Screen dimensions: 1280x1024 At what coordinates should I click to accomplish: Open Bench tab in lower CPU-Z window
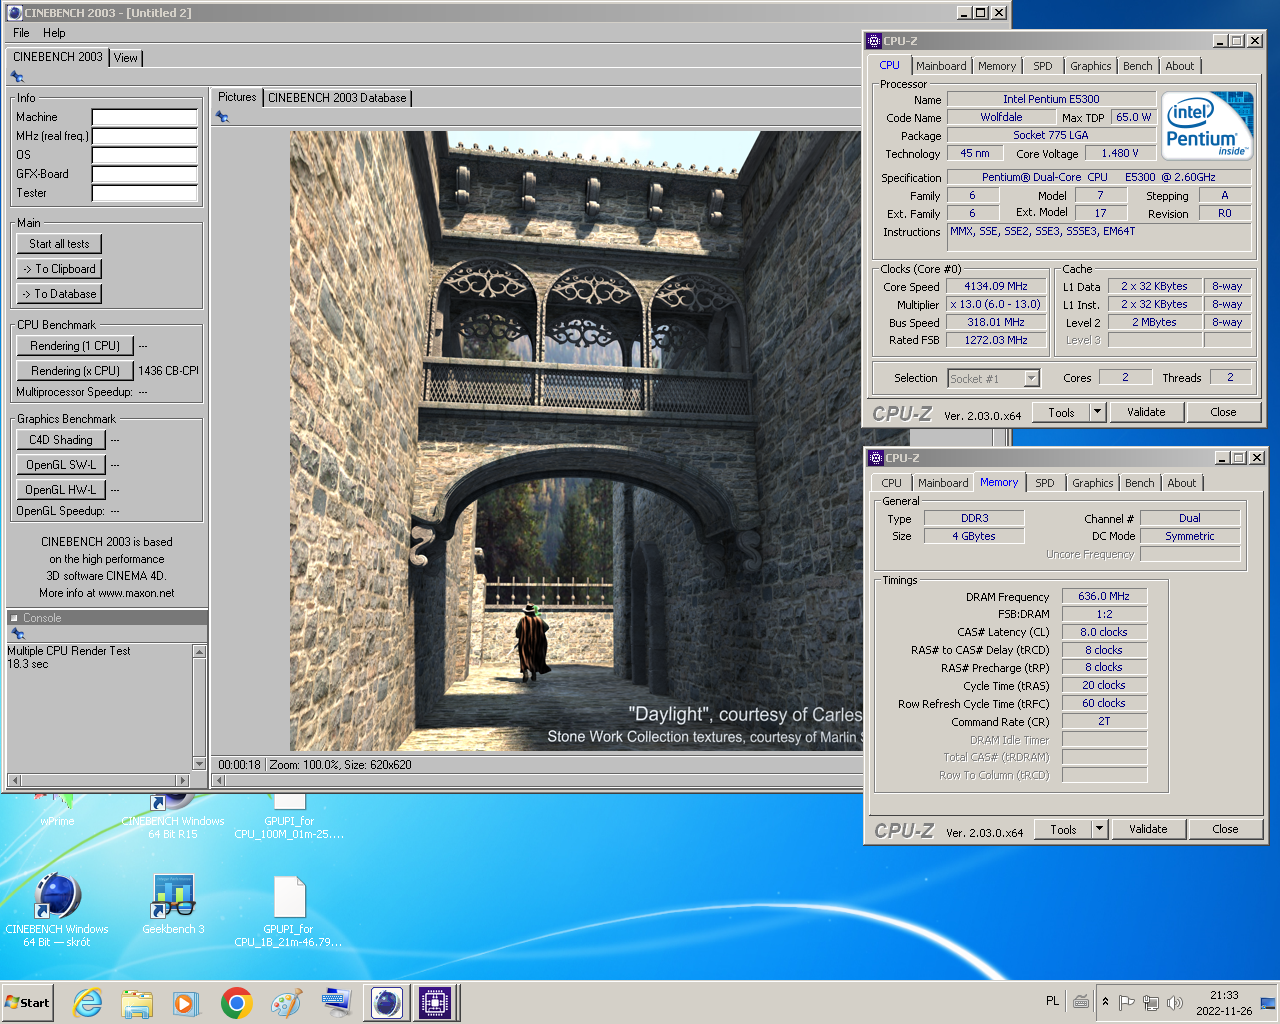coord(1139,483)
